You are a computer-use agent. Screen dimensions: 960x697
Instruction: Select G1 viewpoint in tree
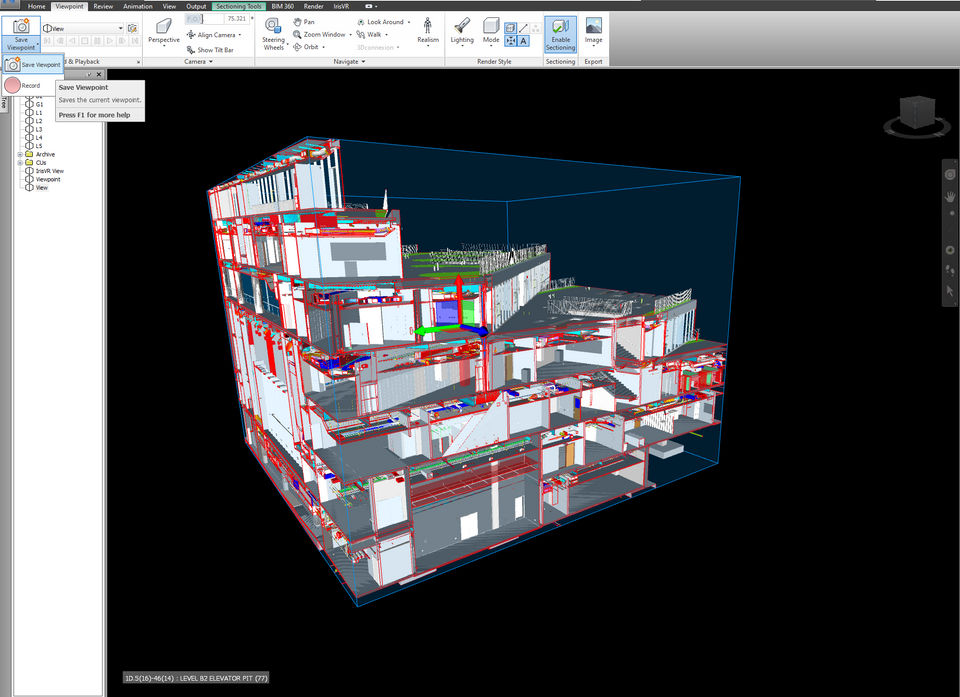coord(34,105)
